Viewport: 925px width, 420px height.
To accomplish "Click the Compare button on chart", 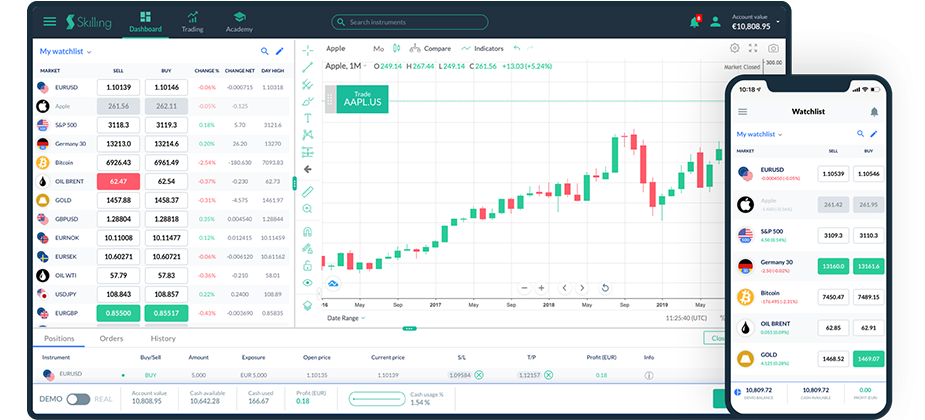I will coord(430,48).
